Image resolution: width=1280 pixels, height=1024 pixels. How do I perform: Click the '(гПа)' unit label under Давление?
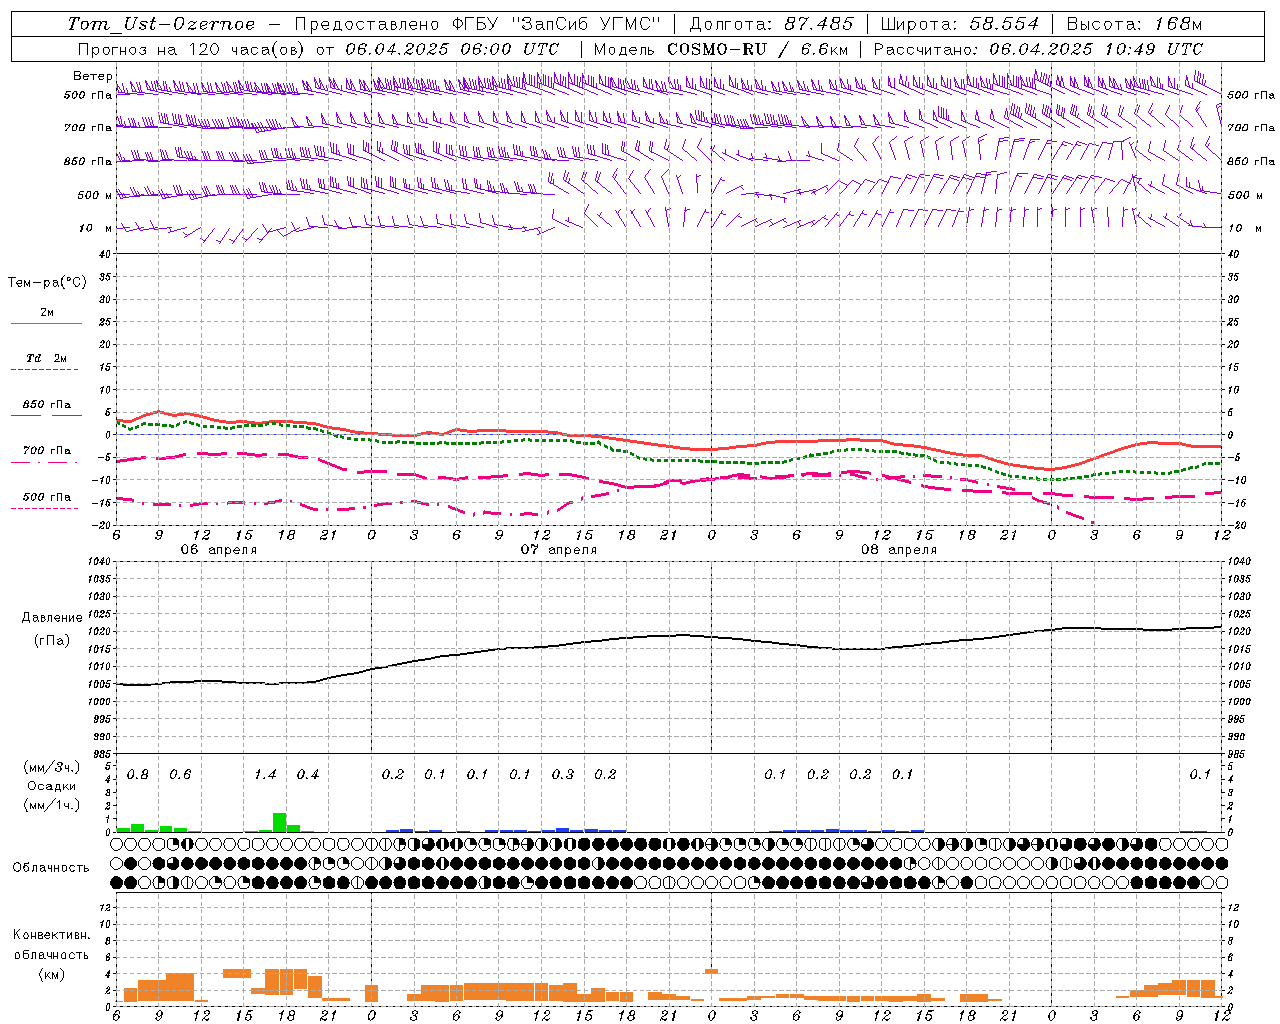(52, 640)
